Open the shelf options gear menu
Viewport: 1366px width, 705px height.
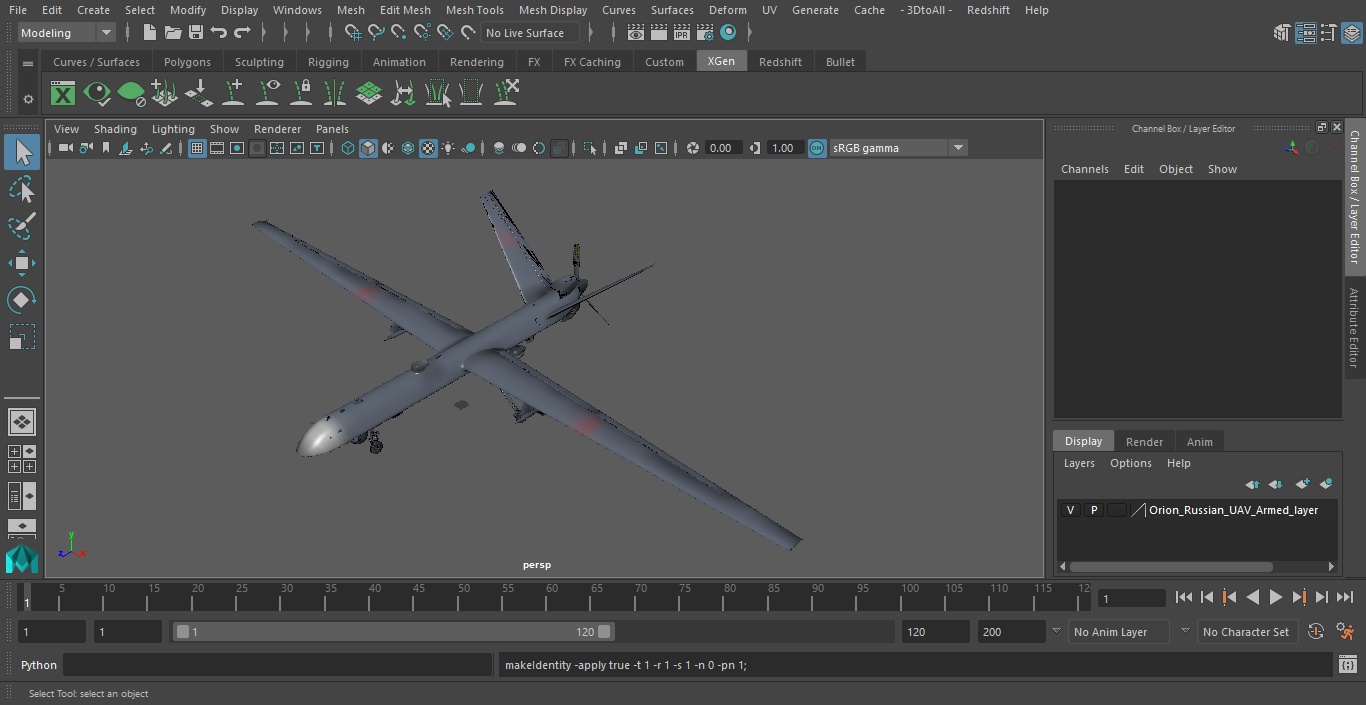(x=28, y=99)
